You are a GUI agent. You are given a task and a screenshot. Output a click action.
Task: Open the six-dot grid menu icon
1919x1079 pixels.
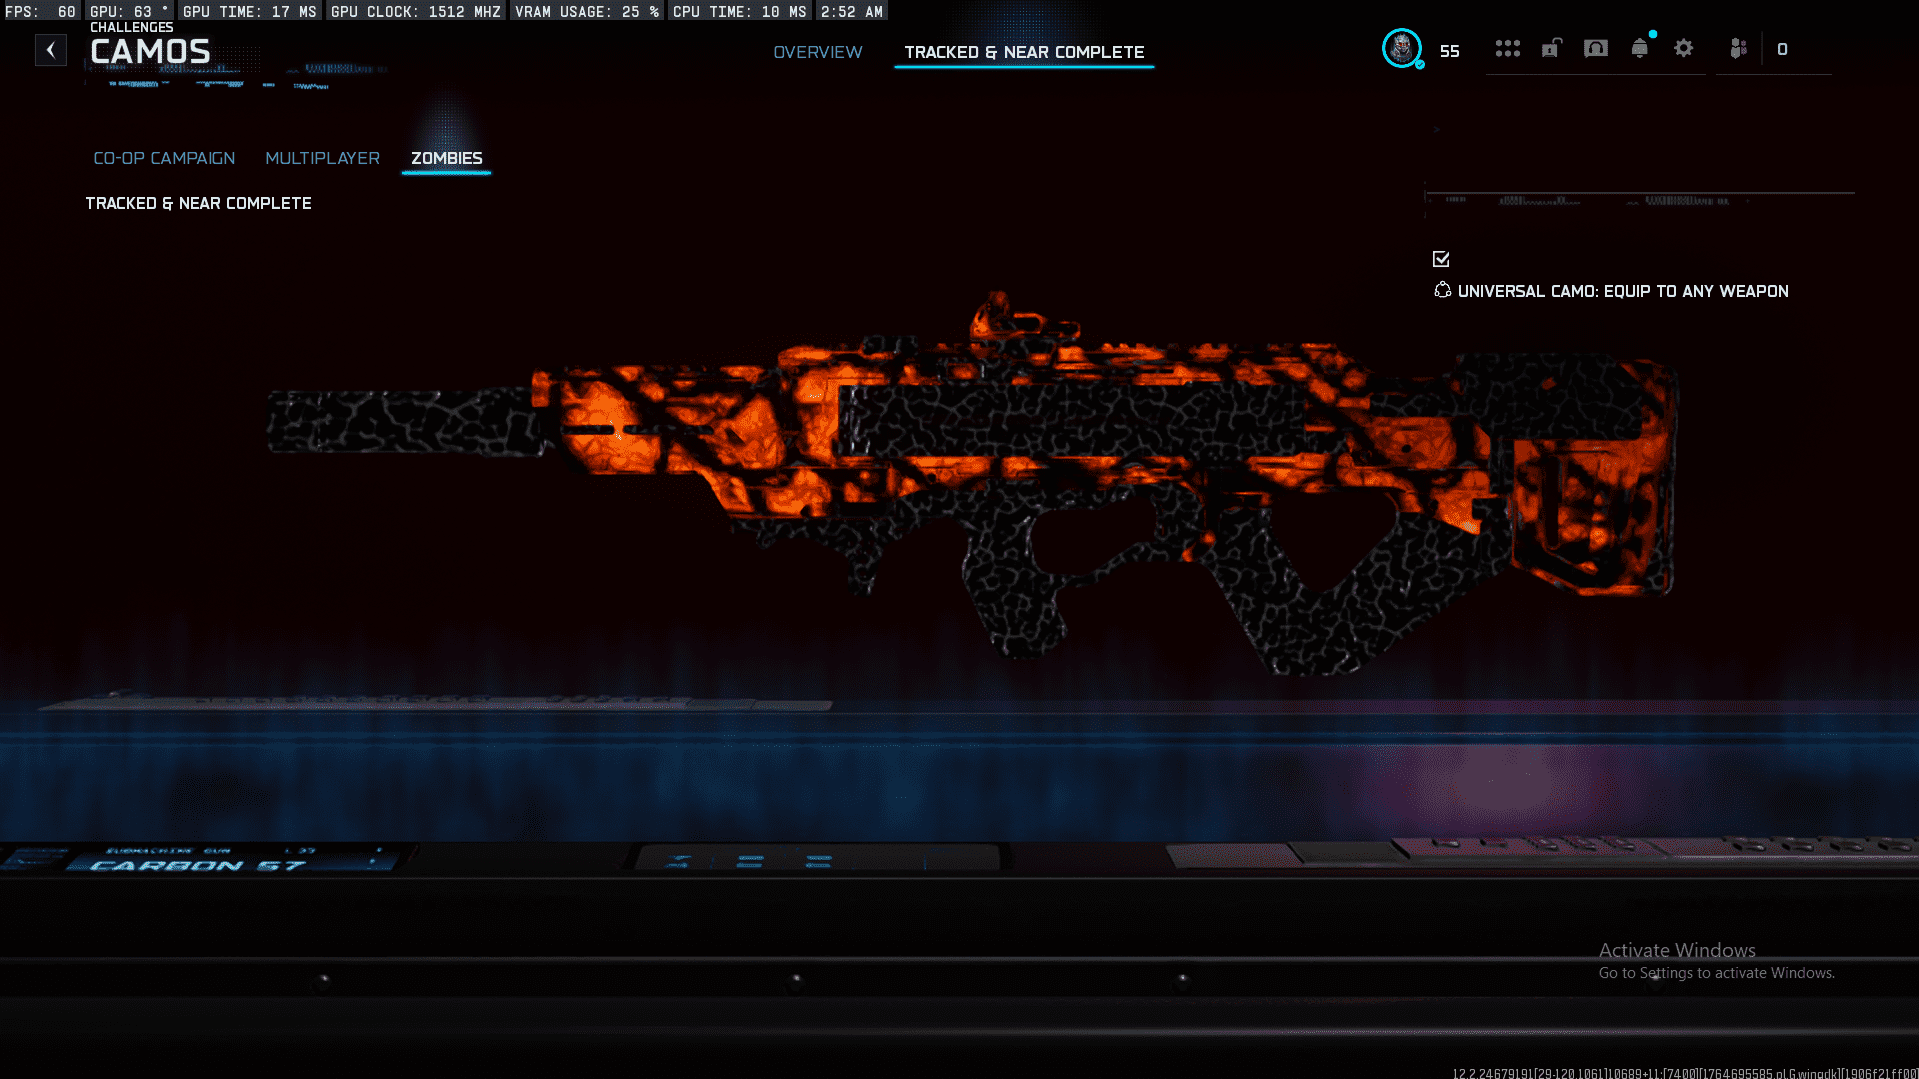pyautogui.click(x=1507, y=48)
